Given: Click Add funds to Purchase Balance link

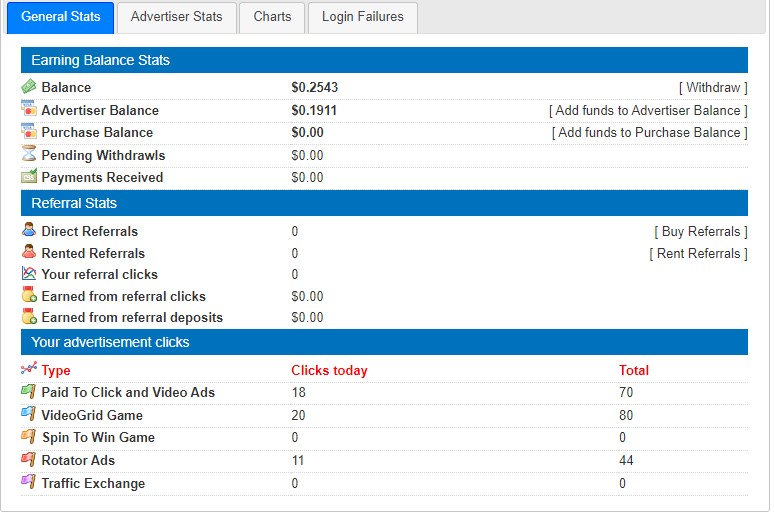Looking at the screenshot, I should [x=649, y=132].
